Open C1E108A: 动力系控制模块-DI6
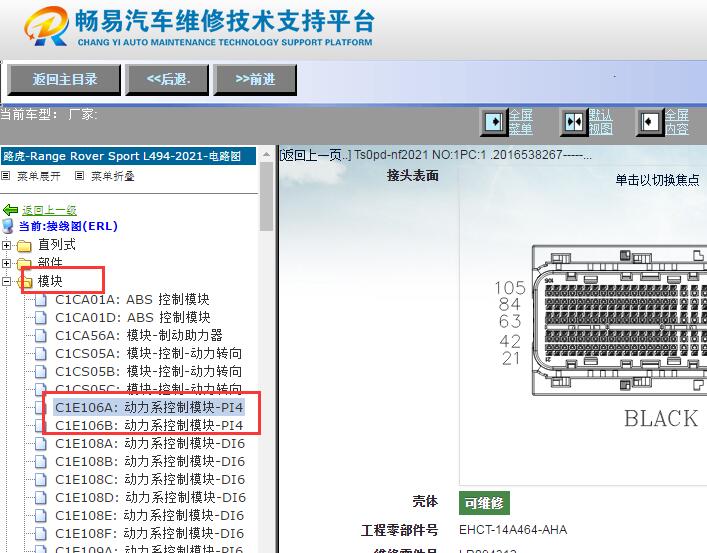Image resolution: width=707 pixels, height=553 pixels. coord(150,443)
